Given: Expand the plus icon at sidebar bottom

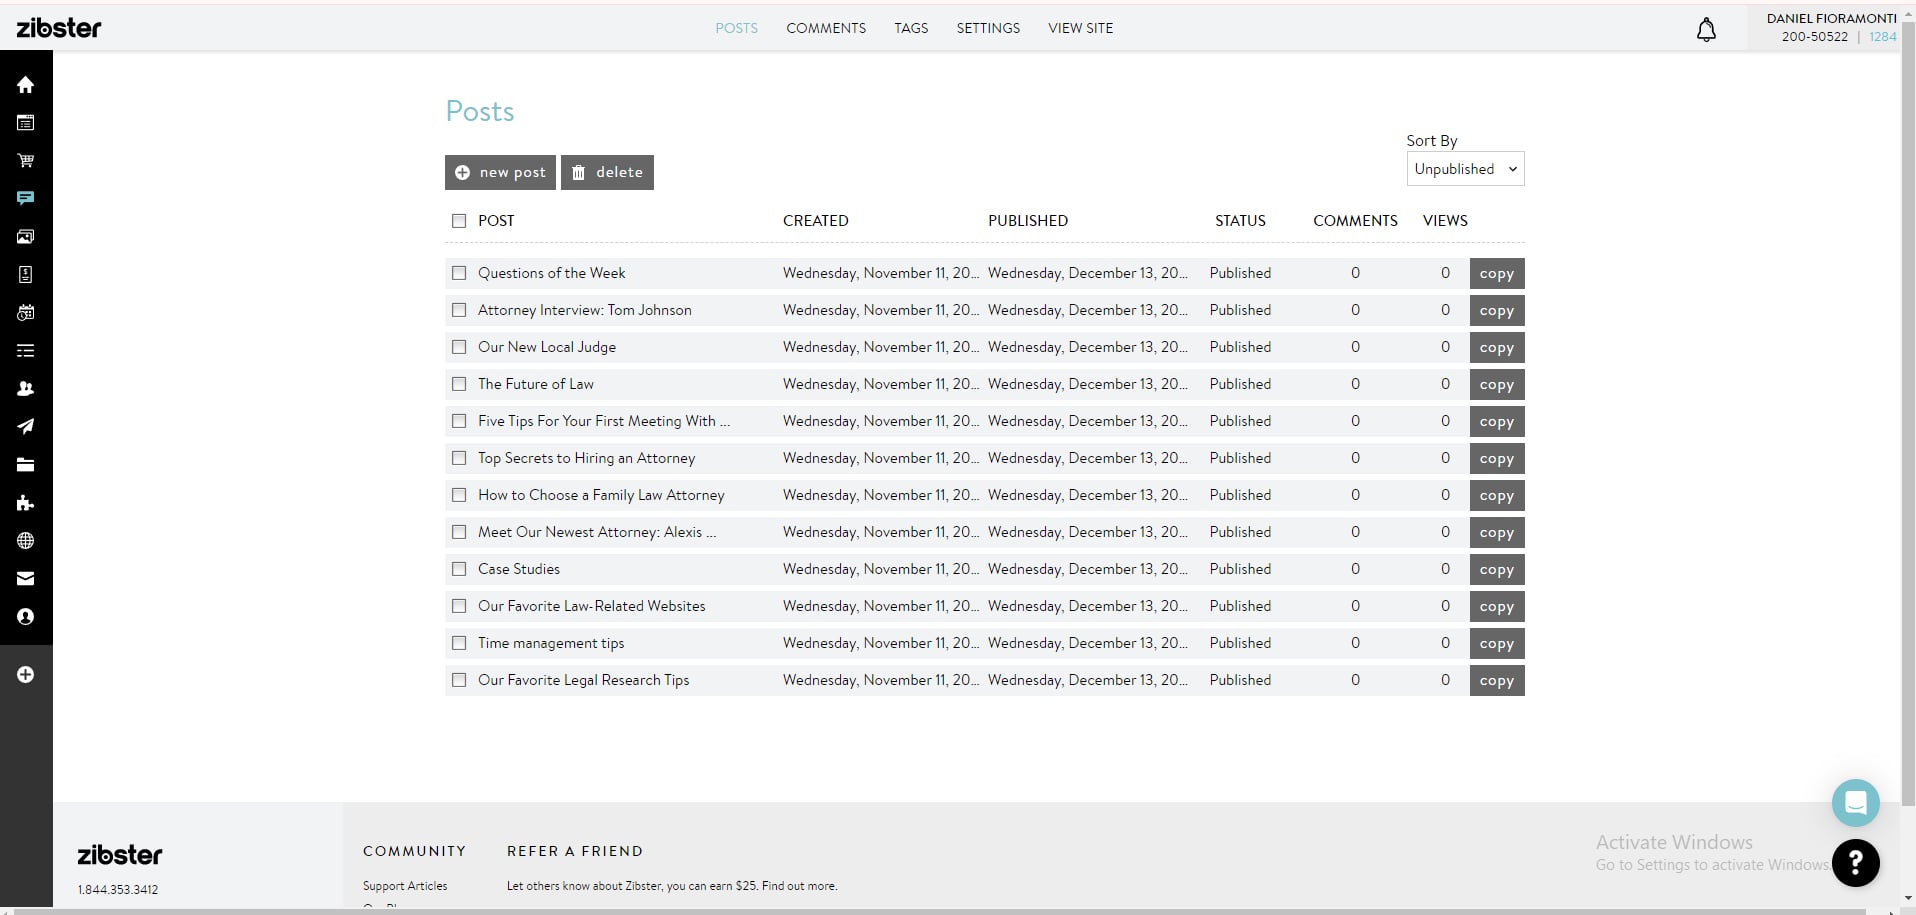Looking at the screenshot, I should pos(26,675).
